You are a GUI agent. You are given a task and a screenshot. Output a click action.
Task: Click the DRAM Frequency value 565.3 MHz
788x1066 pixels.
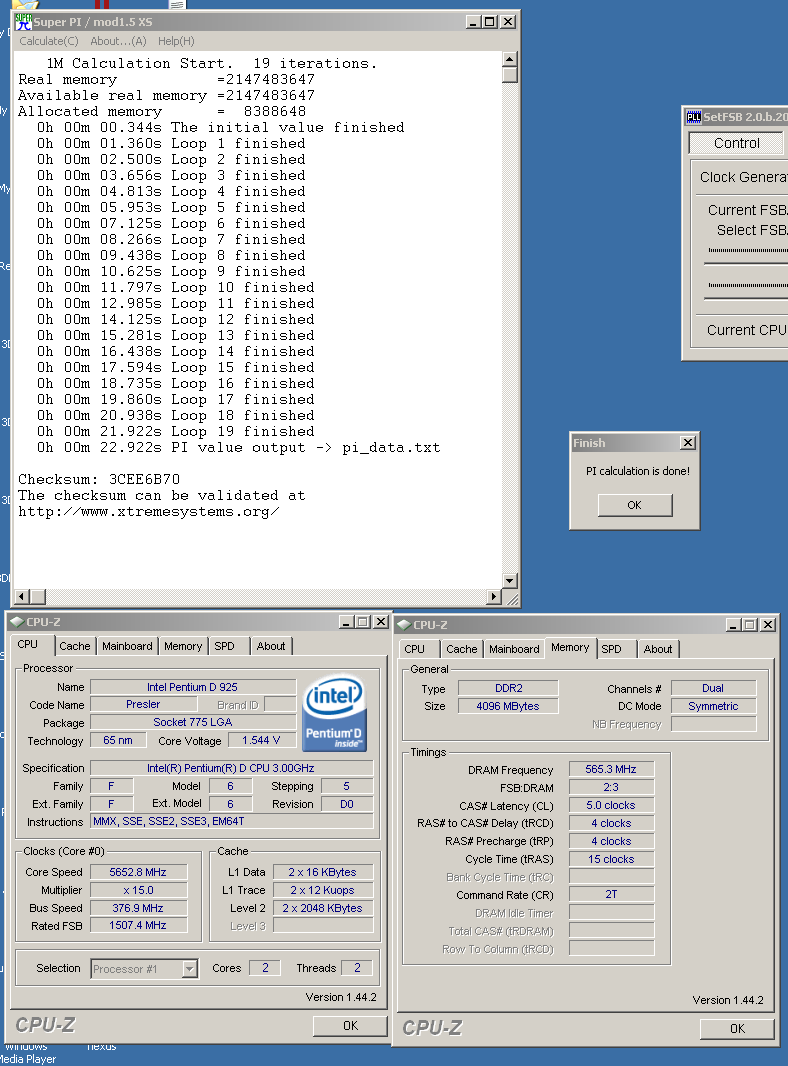click(x=611, y=769)
